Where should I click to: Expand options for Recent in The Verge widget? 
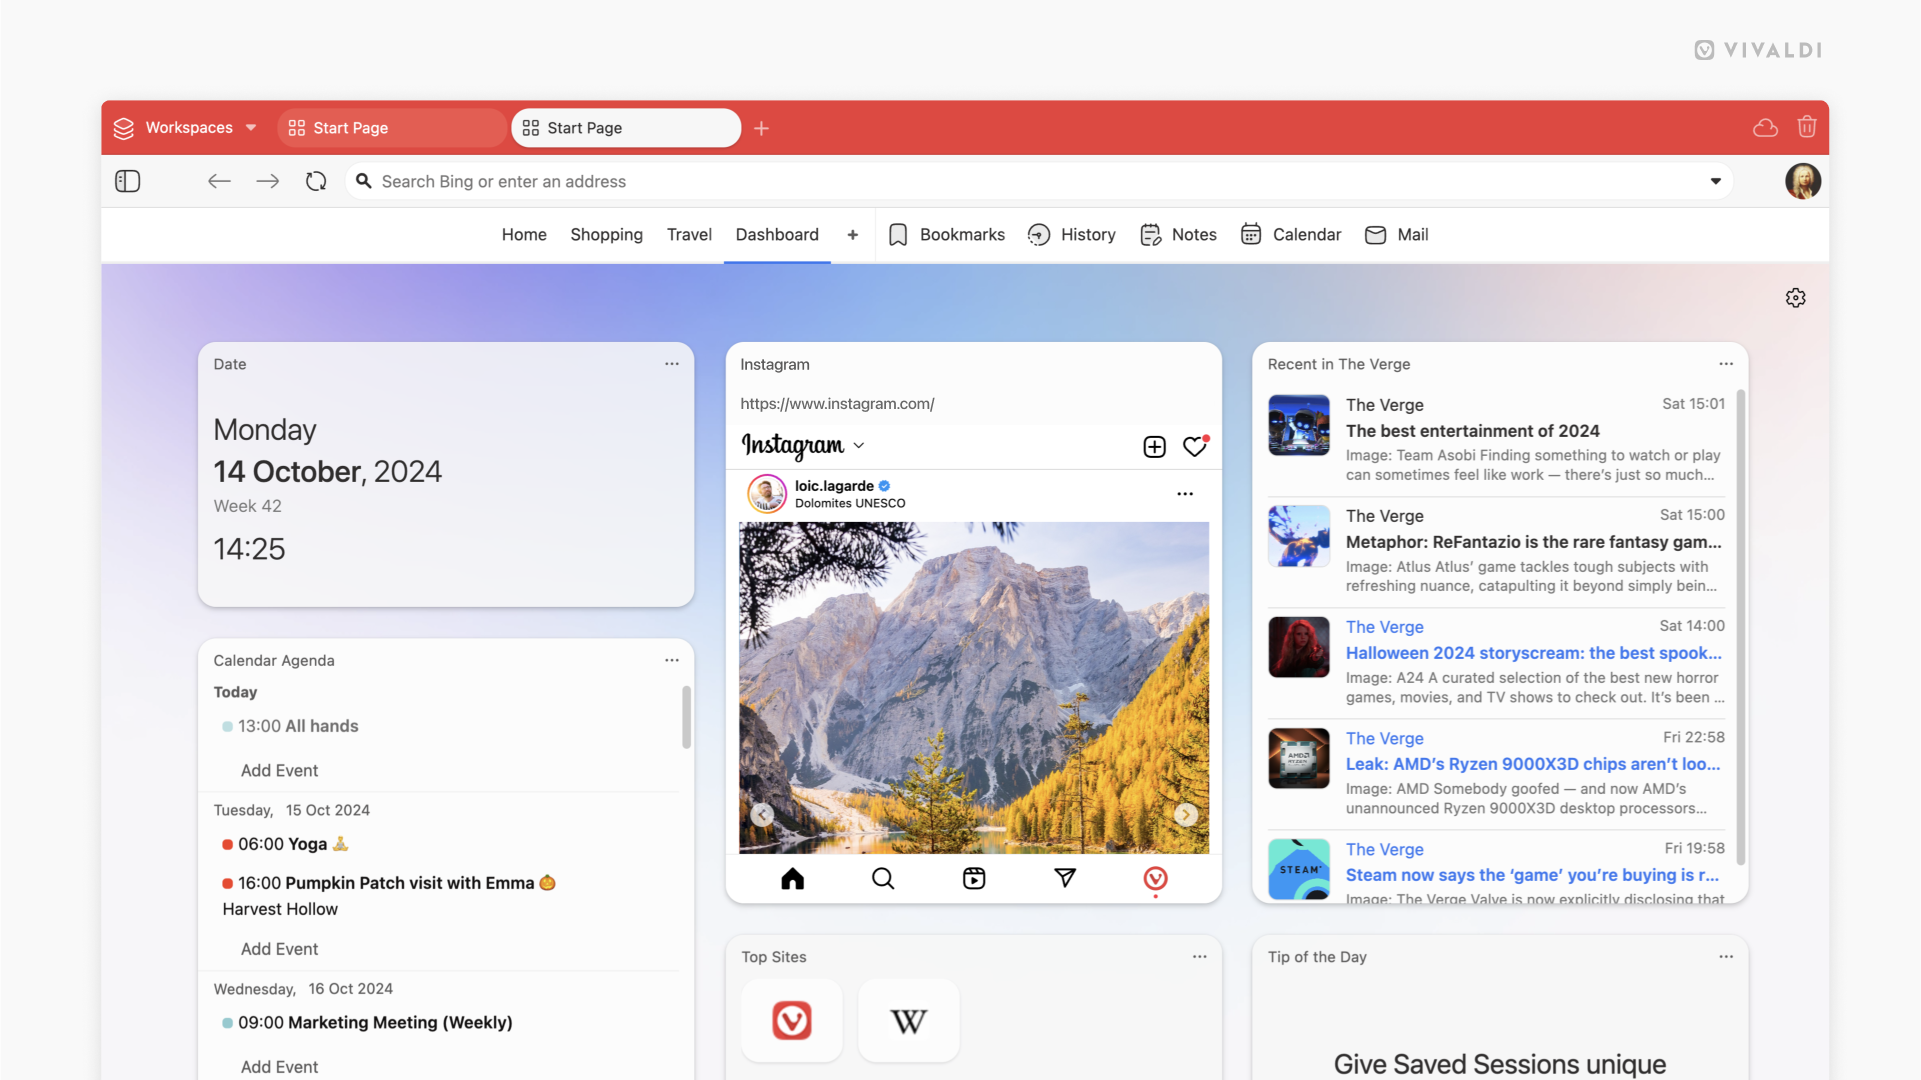click(1724, 364)
